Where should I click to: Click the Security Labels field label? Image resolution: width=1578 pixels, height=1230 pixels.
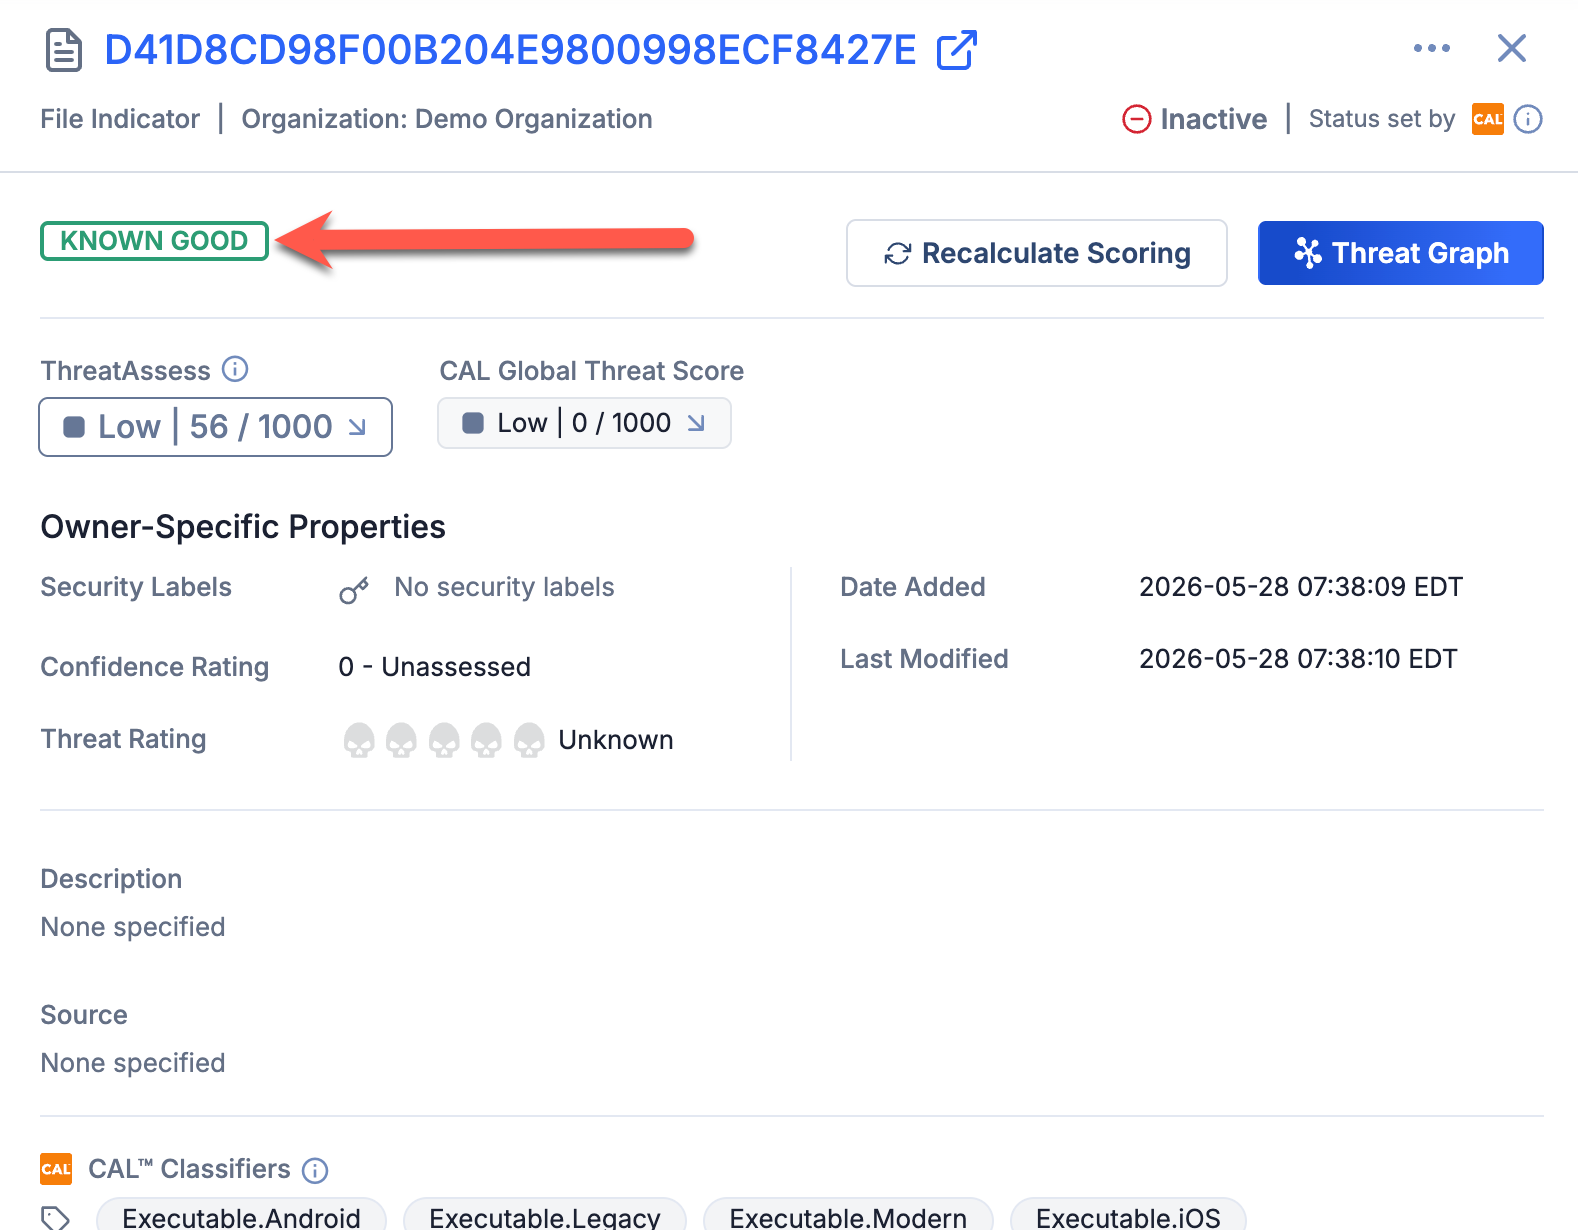click(136, 587)
